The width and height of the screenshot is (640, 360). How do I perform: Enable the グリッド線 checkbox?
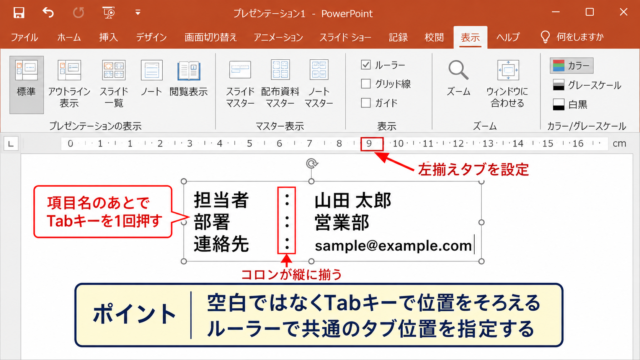[x=366, y=84]
